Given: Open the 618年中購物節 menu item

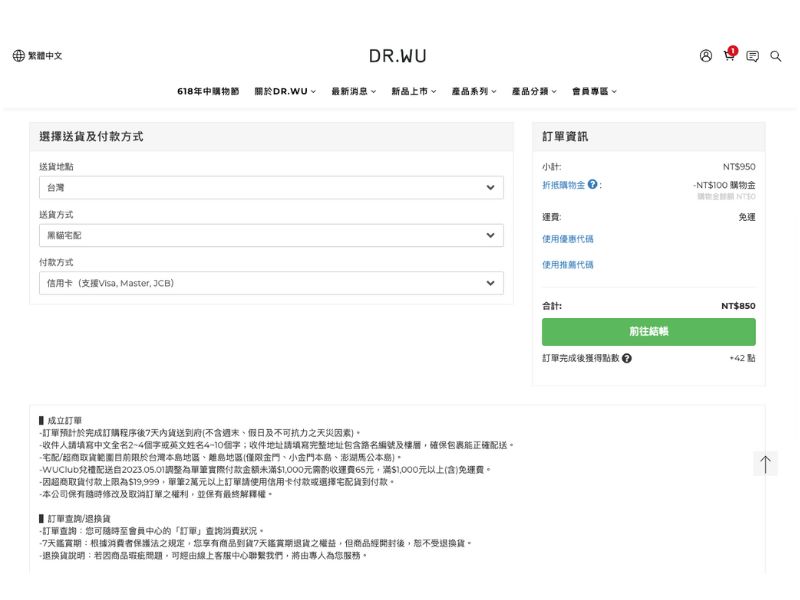Looking at the screenshot, I should pyautogui.click(x=208, y=91).
